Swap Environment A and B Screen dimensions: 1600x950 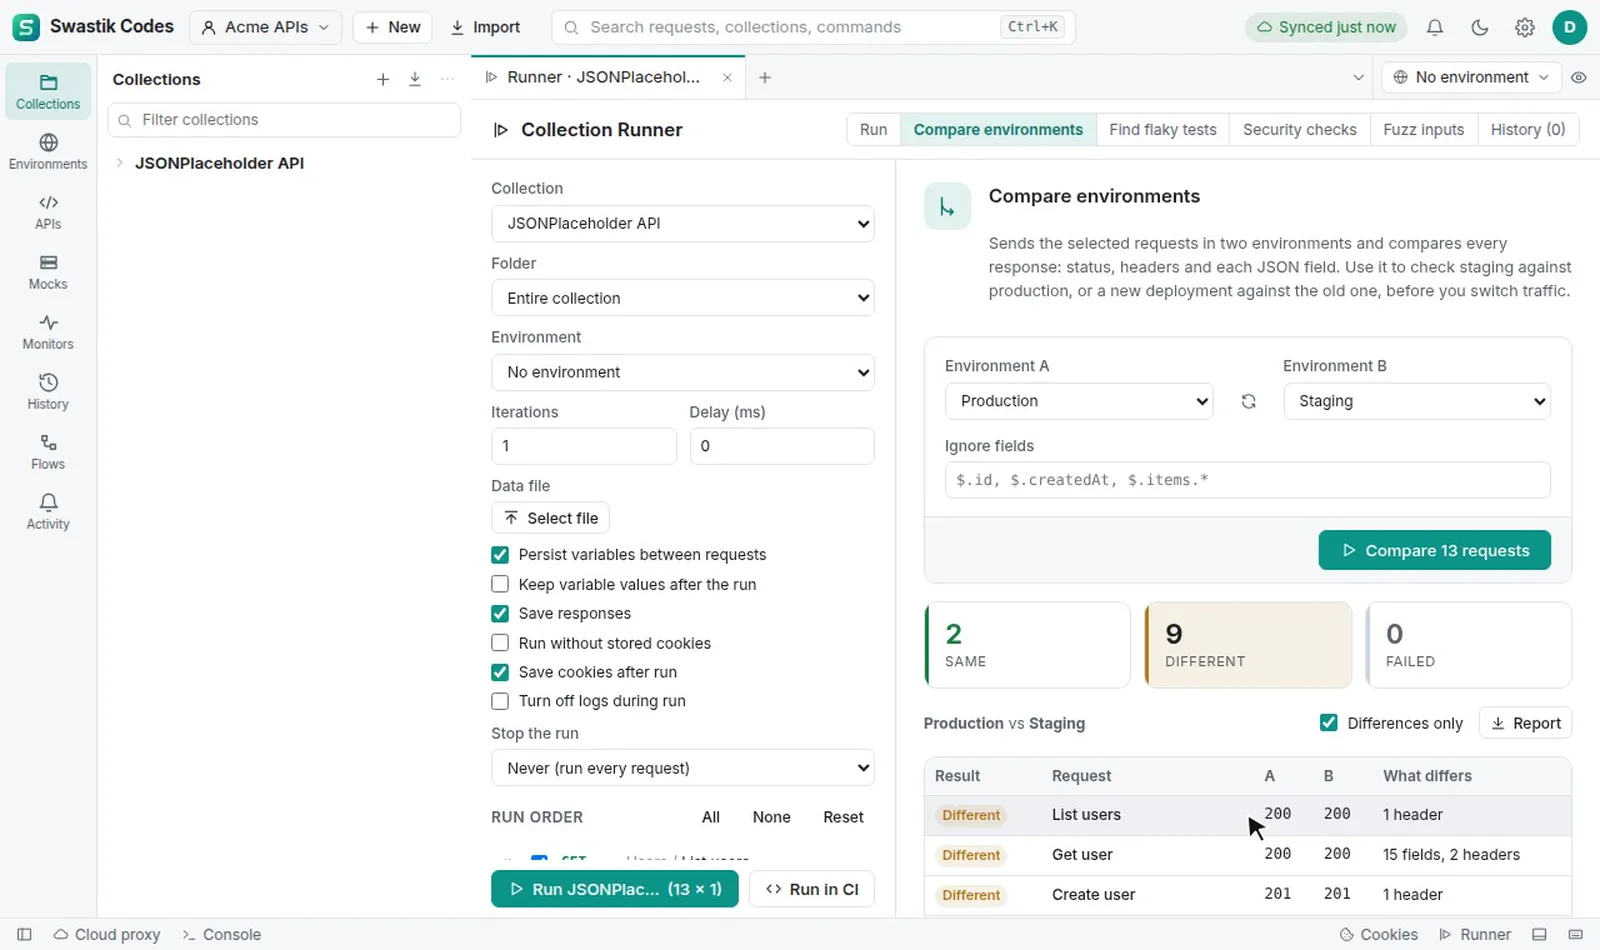pyautogui.click(x=1248, y=401)
